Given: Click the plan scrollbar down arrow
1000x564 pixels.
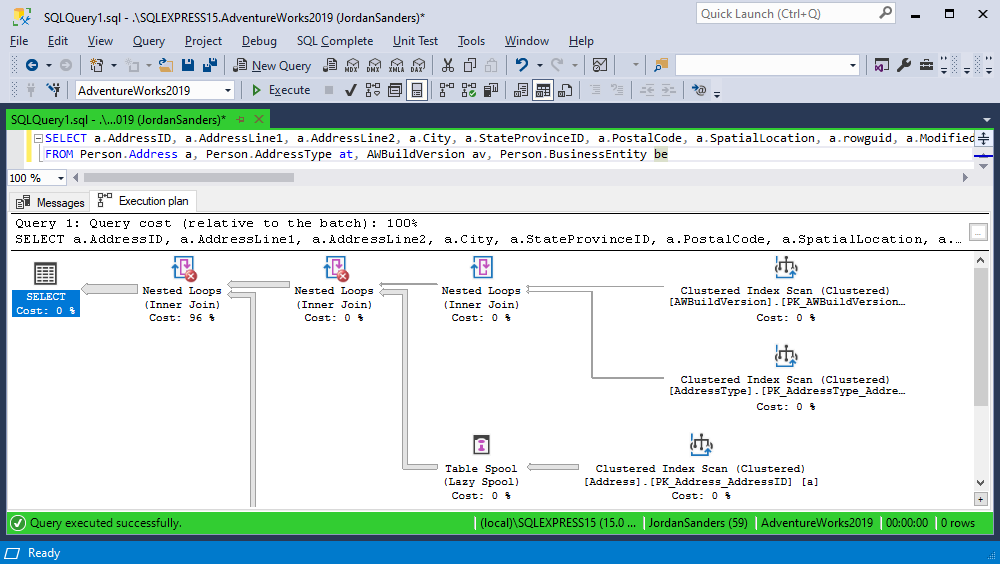Looking at the screenshot, I should (x=980, y=483).
